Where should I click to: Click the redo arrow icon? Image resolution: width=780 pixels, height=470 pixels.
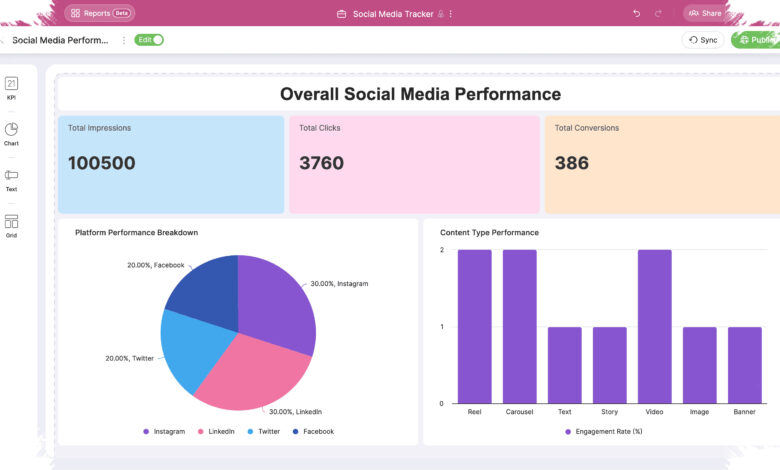(x=658, y=13)
